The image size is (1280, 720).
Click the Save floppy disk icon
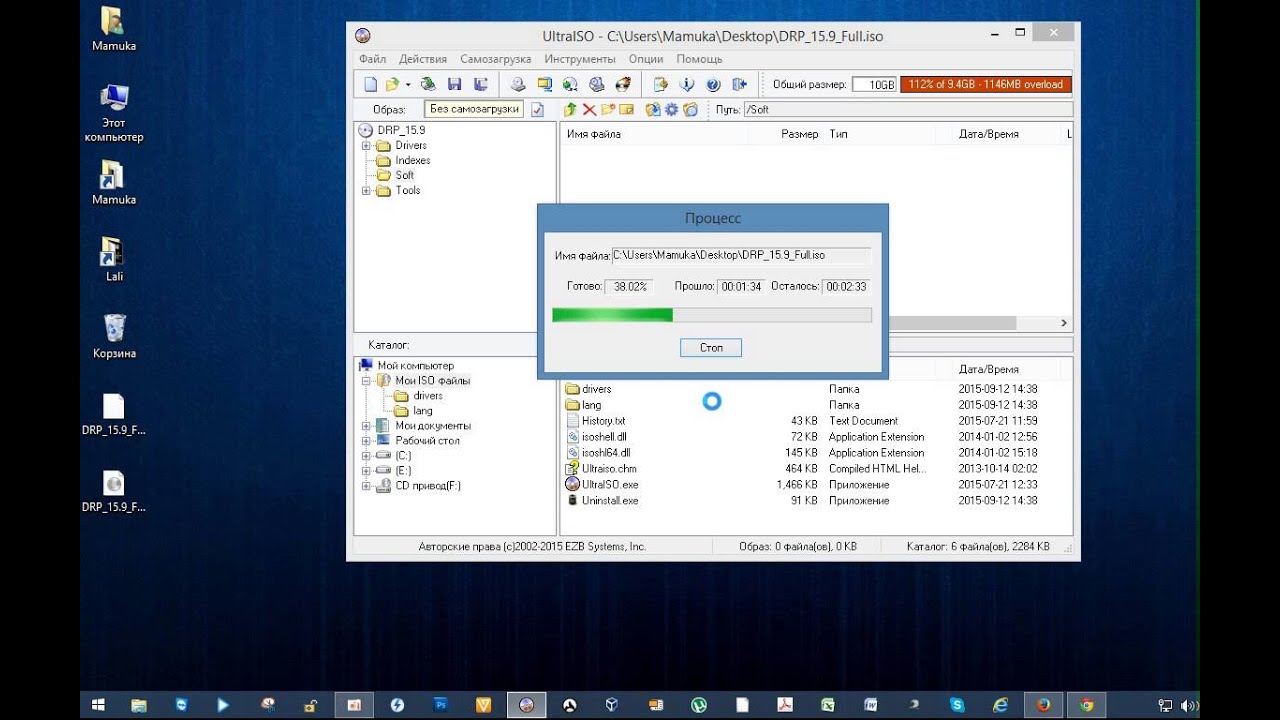click(x=455, y=85)
